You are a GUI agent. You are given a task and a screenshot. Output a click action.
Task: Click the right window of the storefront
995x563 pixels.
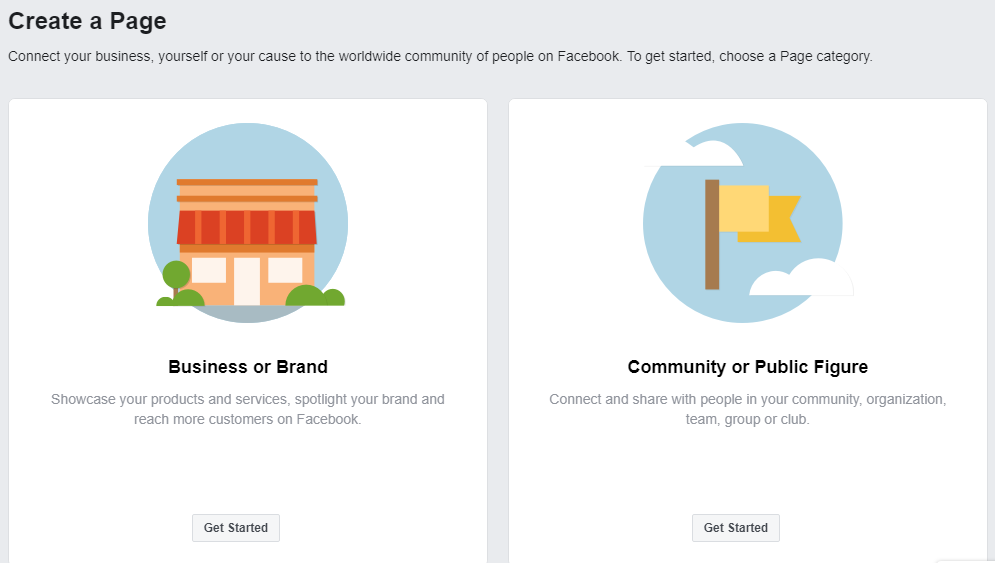point(285,270)
